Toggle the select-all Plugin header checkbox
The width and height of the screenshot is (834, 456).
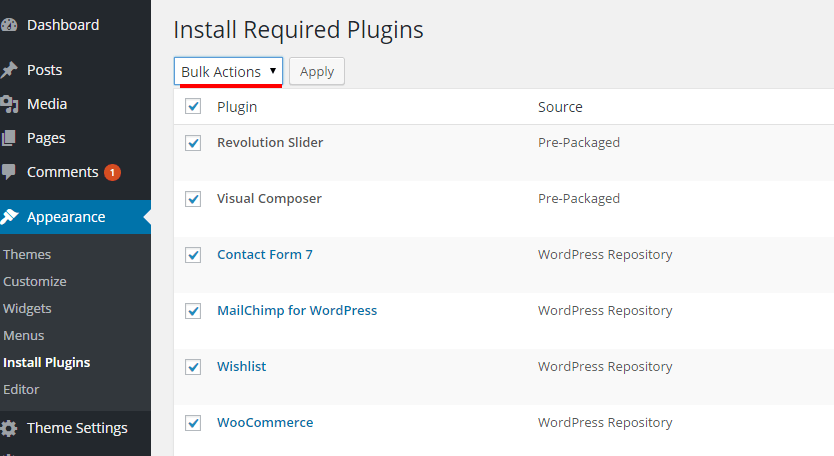(x=193, y=106)
